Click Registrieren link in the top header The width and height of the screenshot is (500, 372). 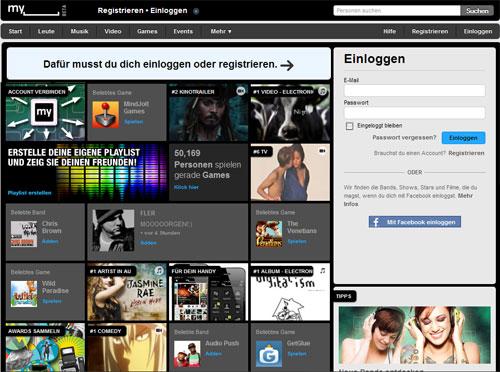coord(120,11)
